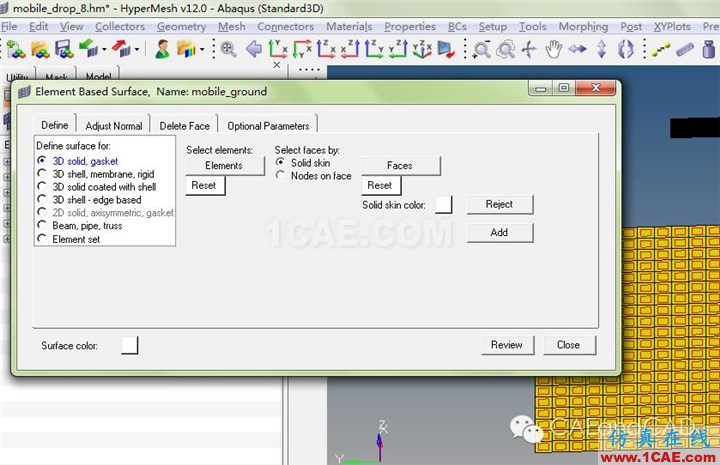Viewport: 720px width, 465px height.
Task: Select the isometric XYZ view icon
Action: pos(422,49)
